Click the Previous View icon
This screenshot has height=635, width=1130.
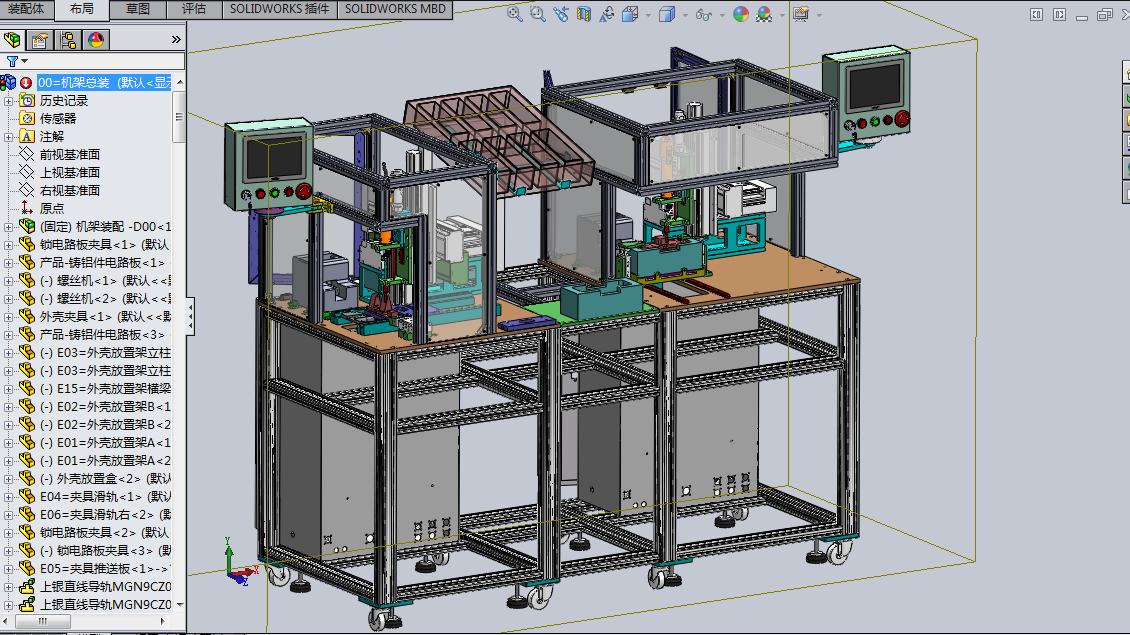click(x=560, y=14)
